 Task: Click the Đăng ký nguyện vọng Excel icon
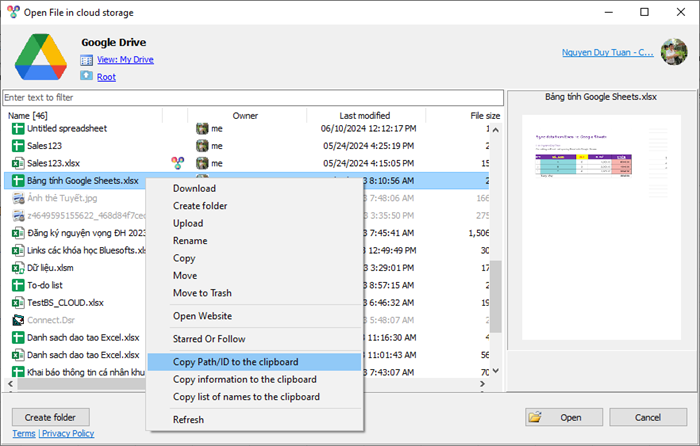(x=18, y=233)
